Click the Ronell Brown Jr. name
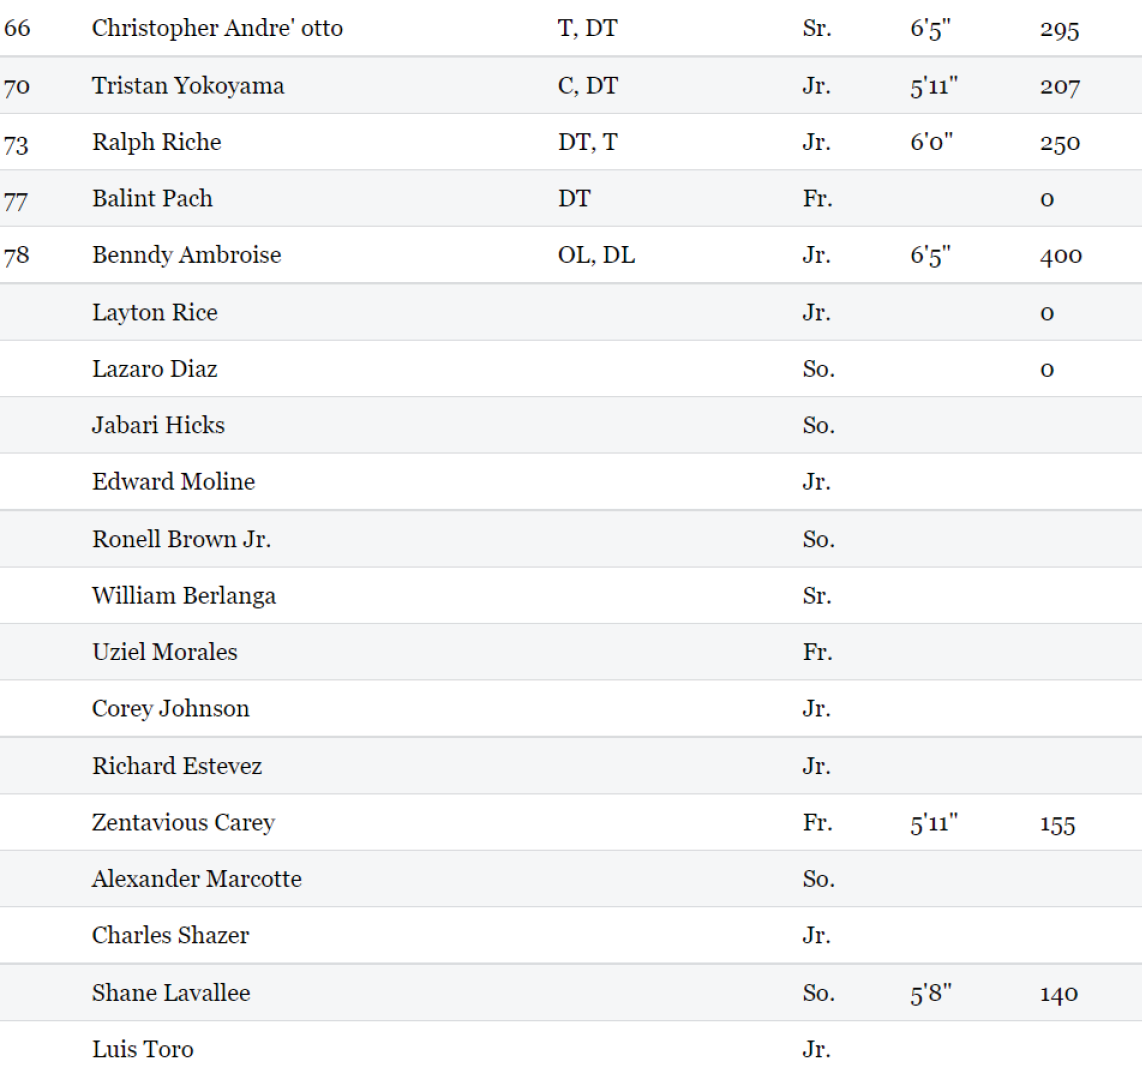 [181, 539]
